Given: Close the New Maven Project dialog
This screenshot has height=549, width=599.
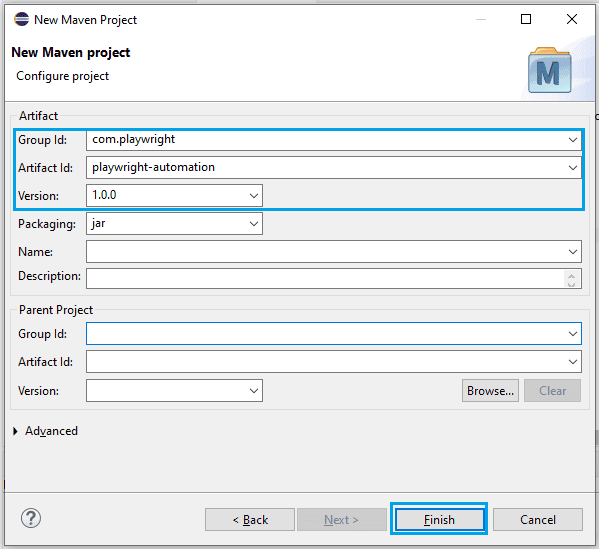Looking at the screenshot, I should click(572, 19).
